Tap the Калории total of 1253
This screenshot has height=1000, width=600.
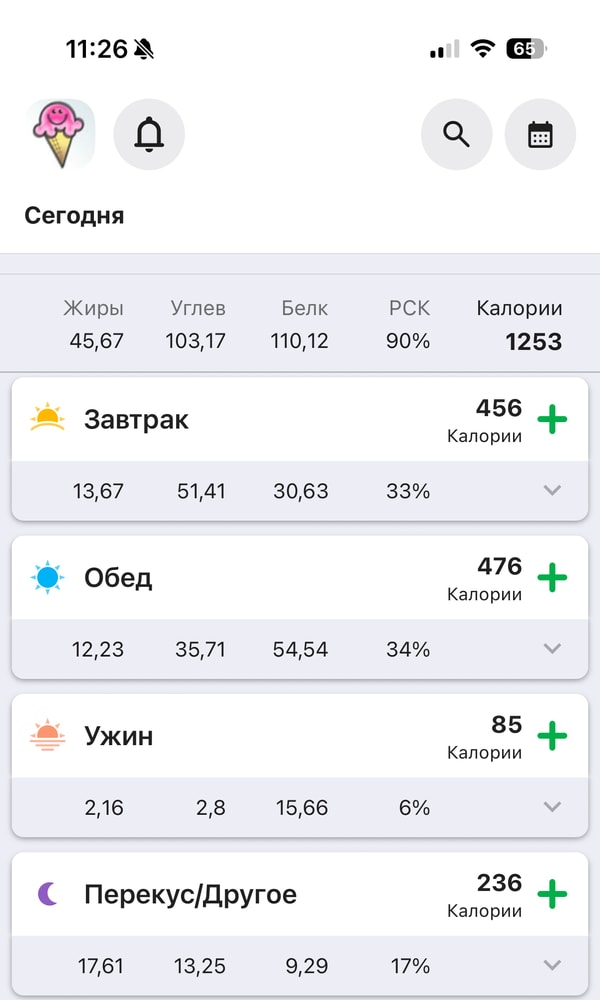click(532, 341)
